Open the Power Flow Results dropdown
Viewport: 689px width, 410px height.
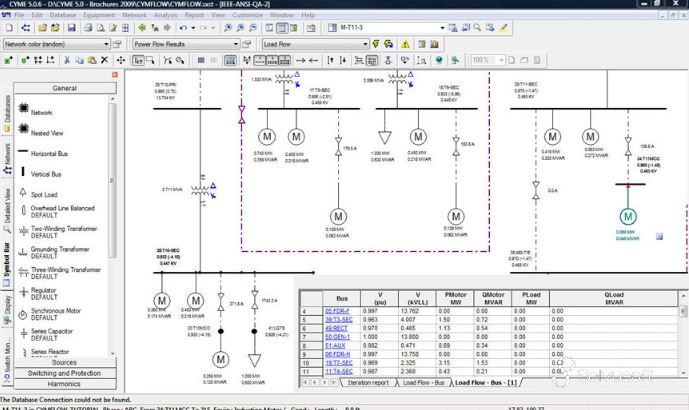coord(186,44)
